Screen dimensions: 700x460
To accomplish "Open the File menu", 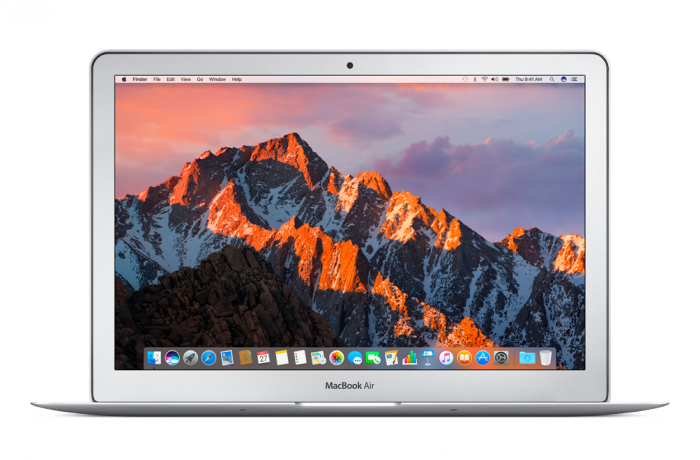I will tap(157, 79).
